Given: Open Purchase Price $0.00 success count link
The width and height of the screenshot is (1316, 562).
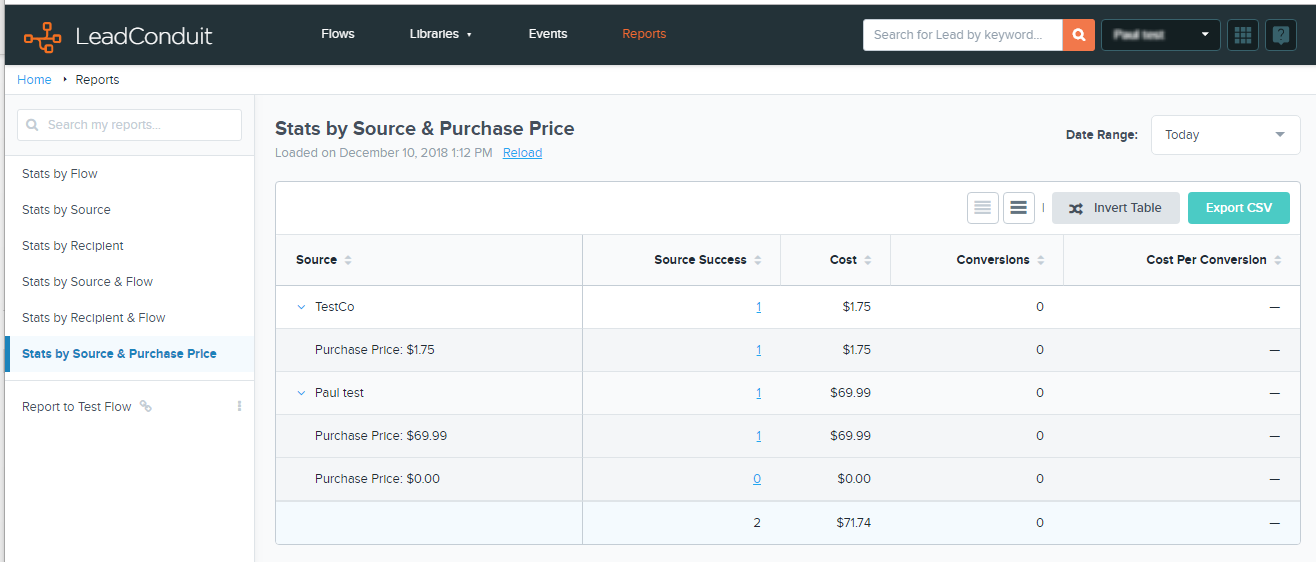Looking at the screenshot, I should [757, 479].
